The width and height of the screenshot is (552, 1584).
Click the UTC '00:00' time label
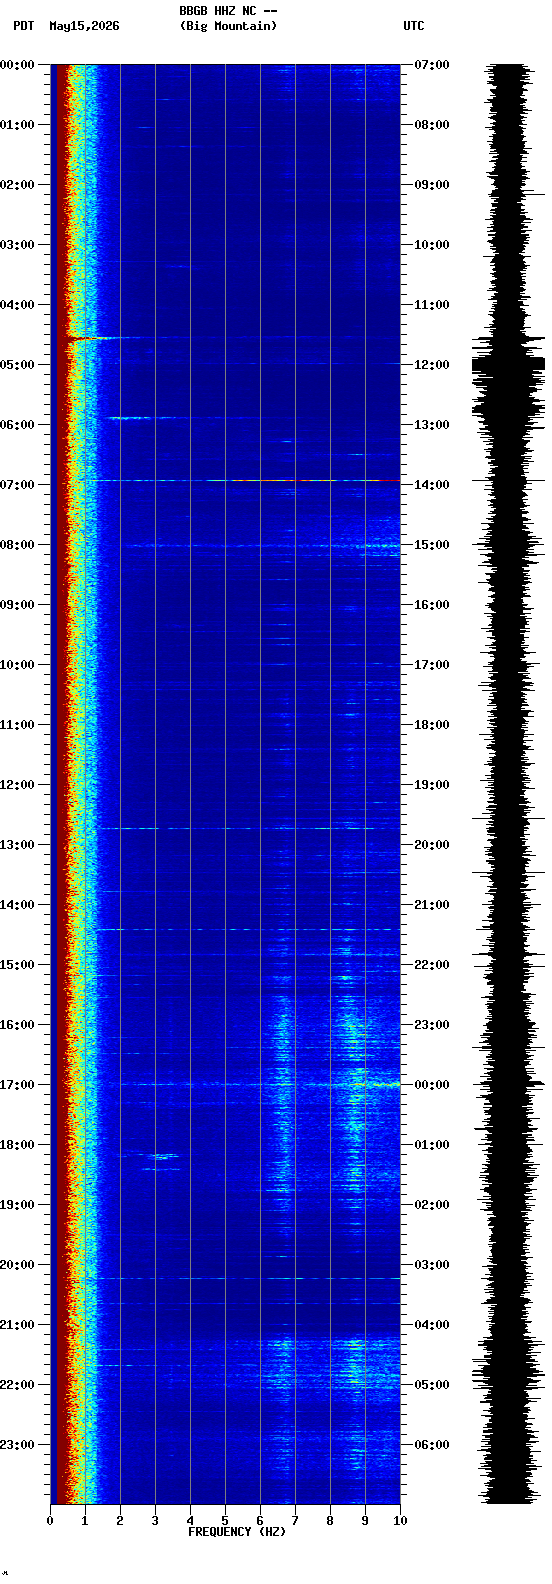click(432, 1085)
